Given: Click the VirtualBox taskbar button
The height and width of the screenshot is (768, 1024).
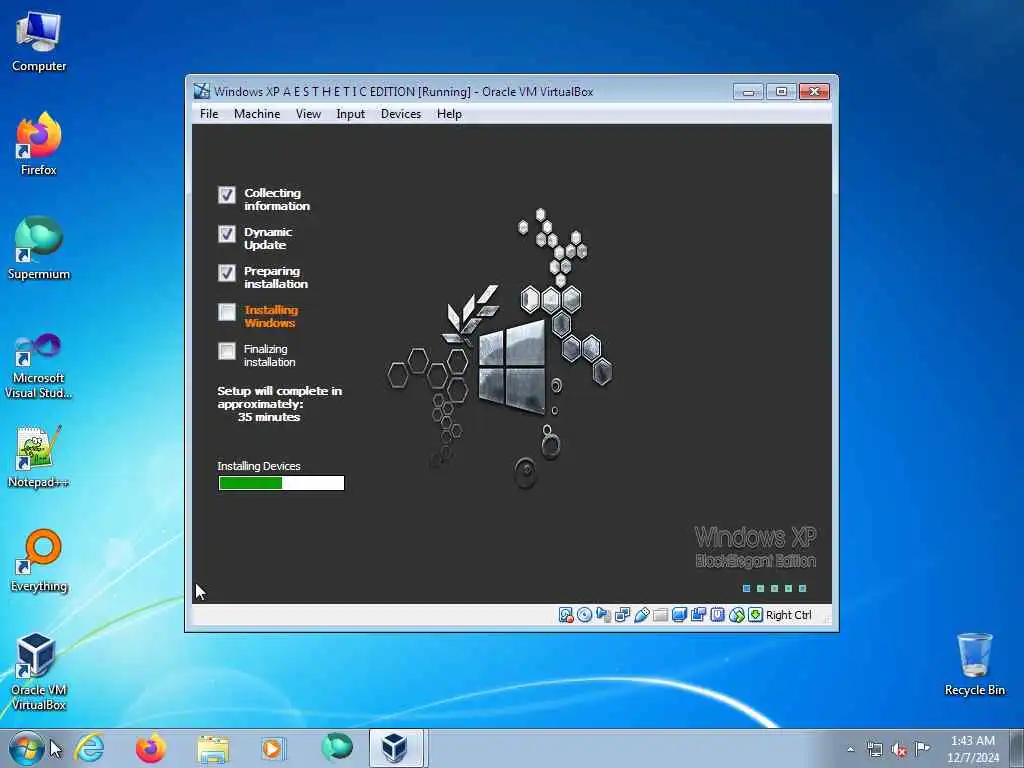Looking at the screenshot, I should pyautogui.click(x=397, y=748).
